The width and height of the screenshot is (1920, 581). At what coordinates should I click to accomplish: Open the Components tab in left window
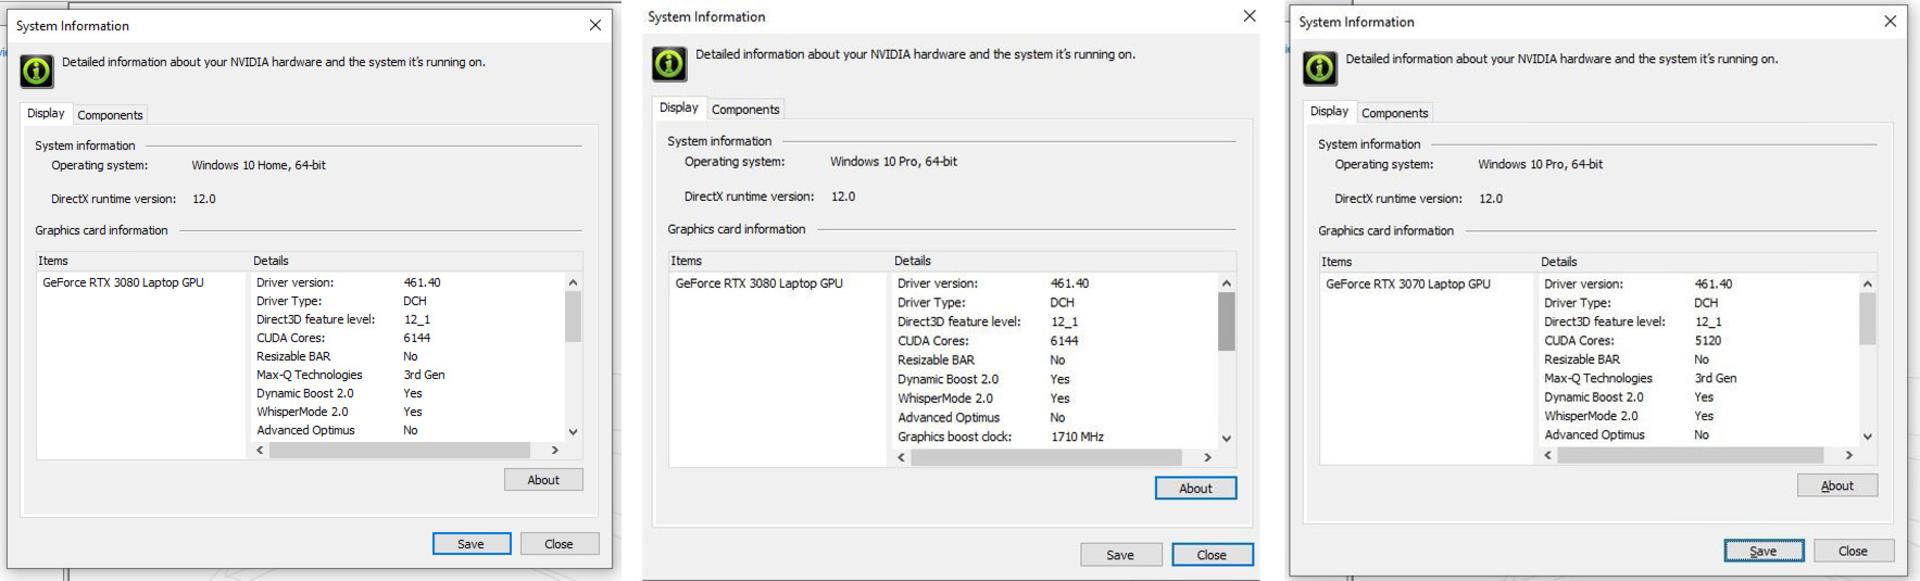[110, 115]
